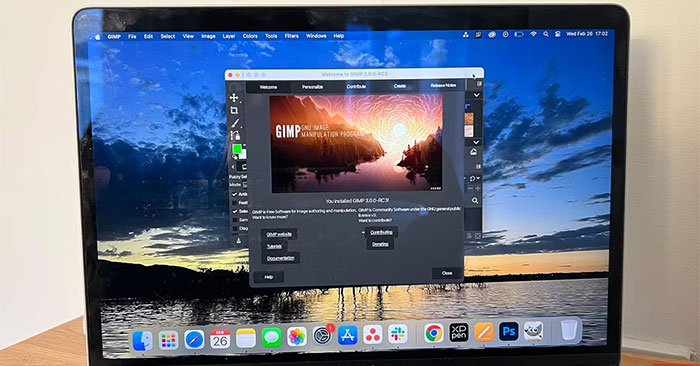Image resolution: width=700 pixels, height=366 pixels.
Task: Open Messages from the Dock
Action: coord(271,337)
